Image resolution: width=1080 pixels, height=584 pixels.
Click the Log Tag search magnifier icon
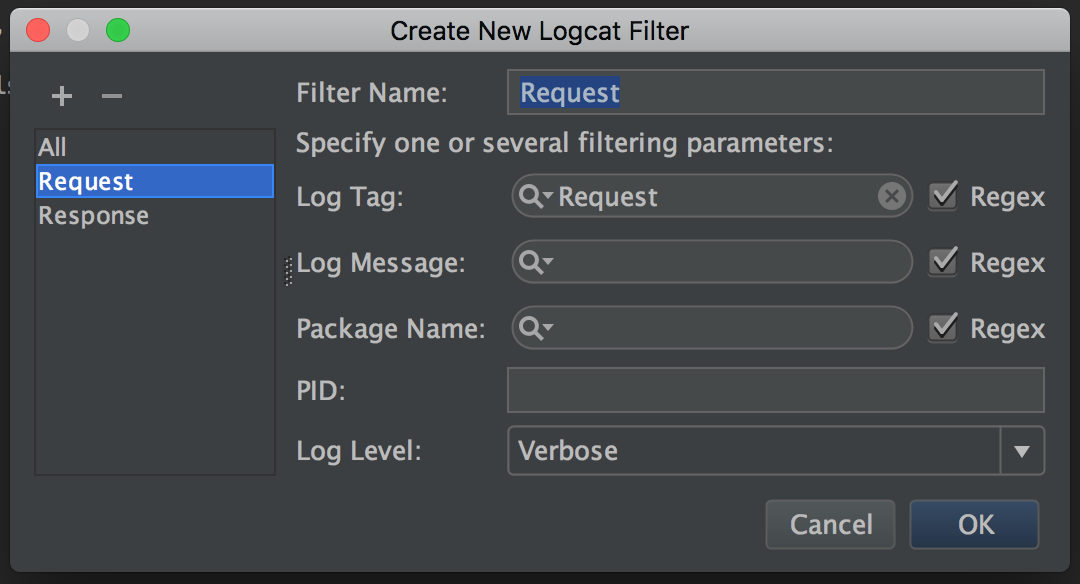534,197
